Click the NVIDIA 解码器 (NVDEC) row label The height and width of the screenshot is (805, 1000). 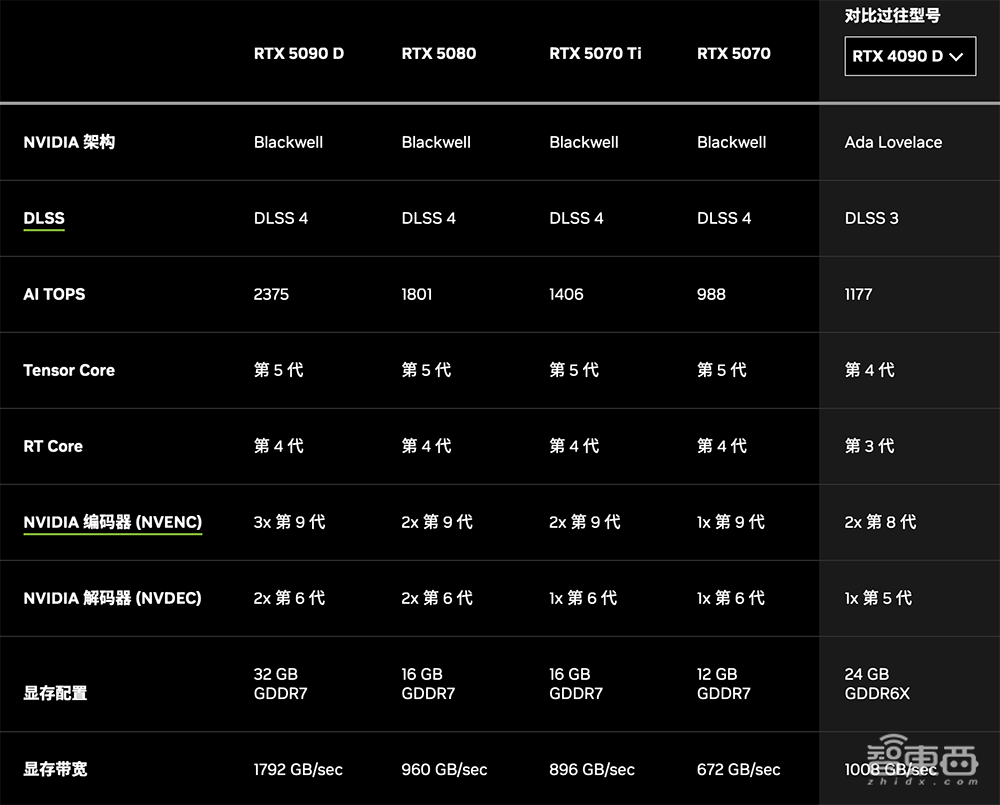click(x=112, y=598)
